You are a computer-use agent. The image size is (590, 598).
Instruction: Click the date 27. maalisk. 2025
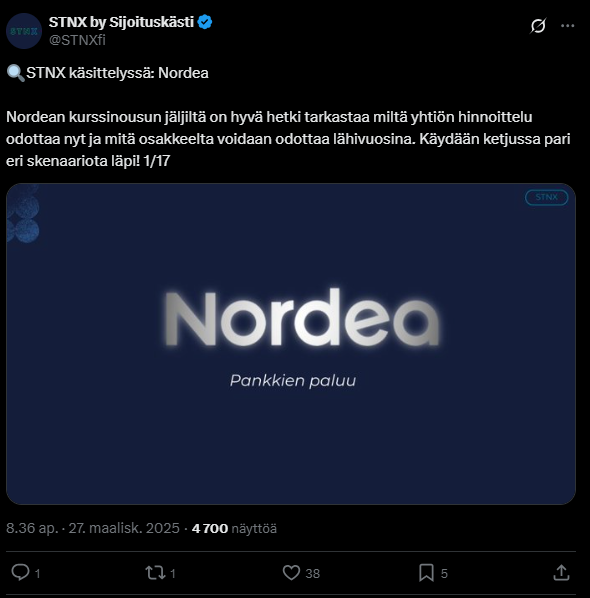[124, 528]
